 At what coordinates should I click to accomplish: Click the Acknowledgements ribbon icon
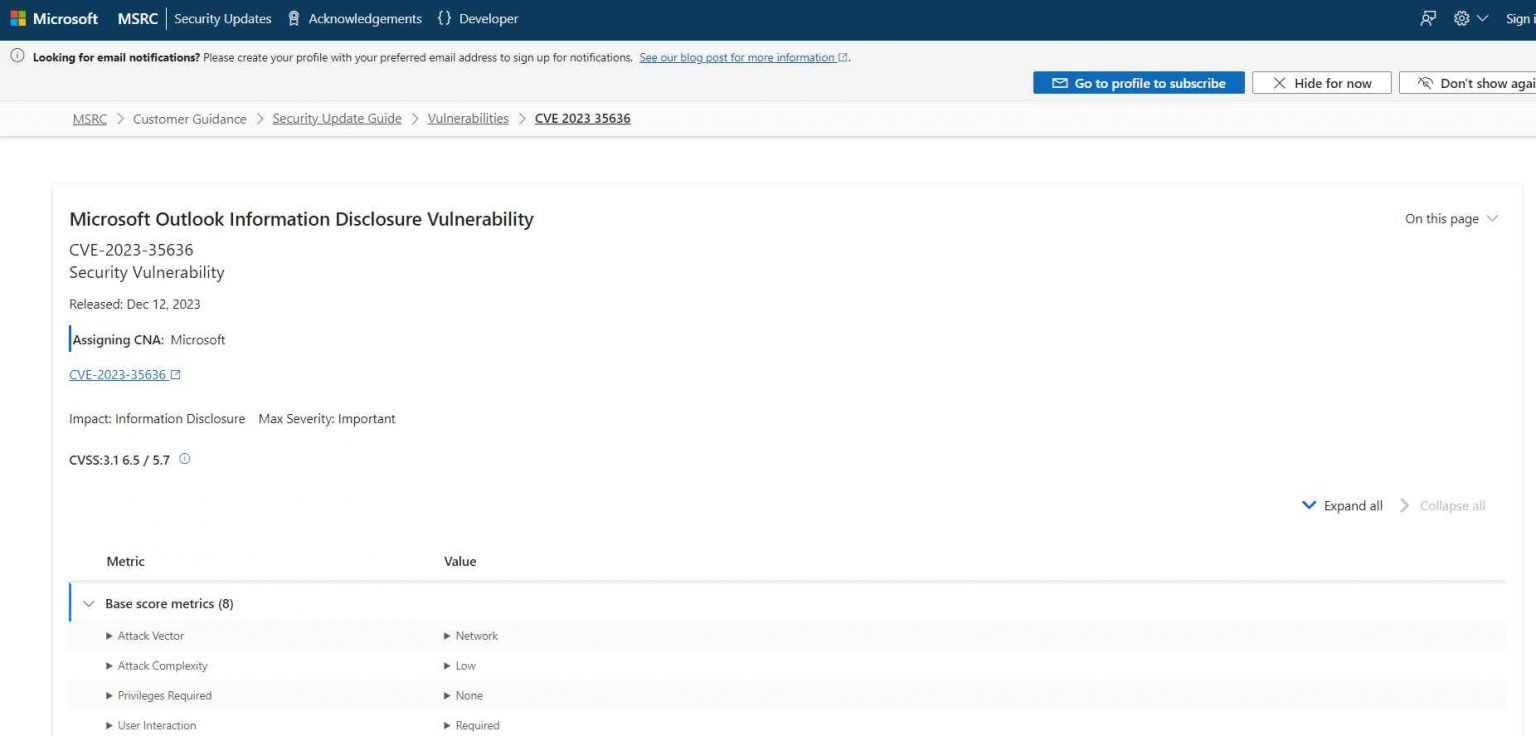click(293, 18)
